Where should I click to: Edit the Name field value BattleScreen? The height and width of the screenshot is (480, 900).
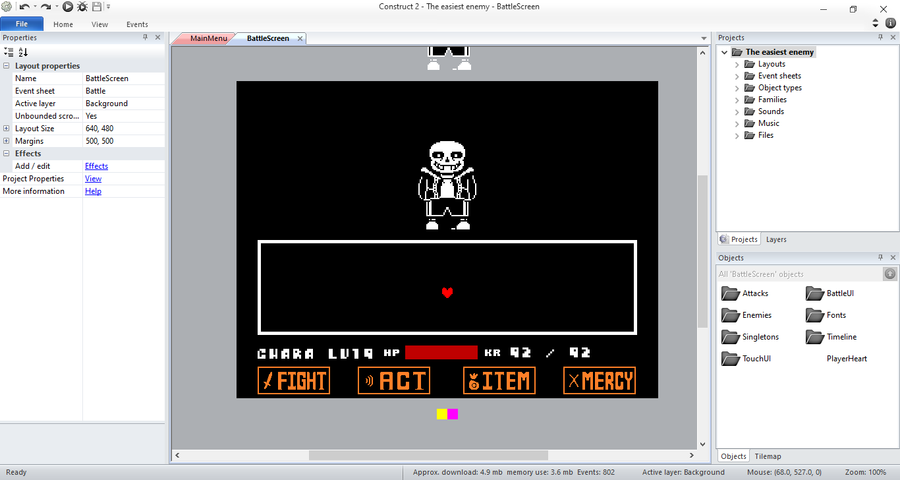point(124,79)
